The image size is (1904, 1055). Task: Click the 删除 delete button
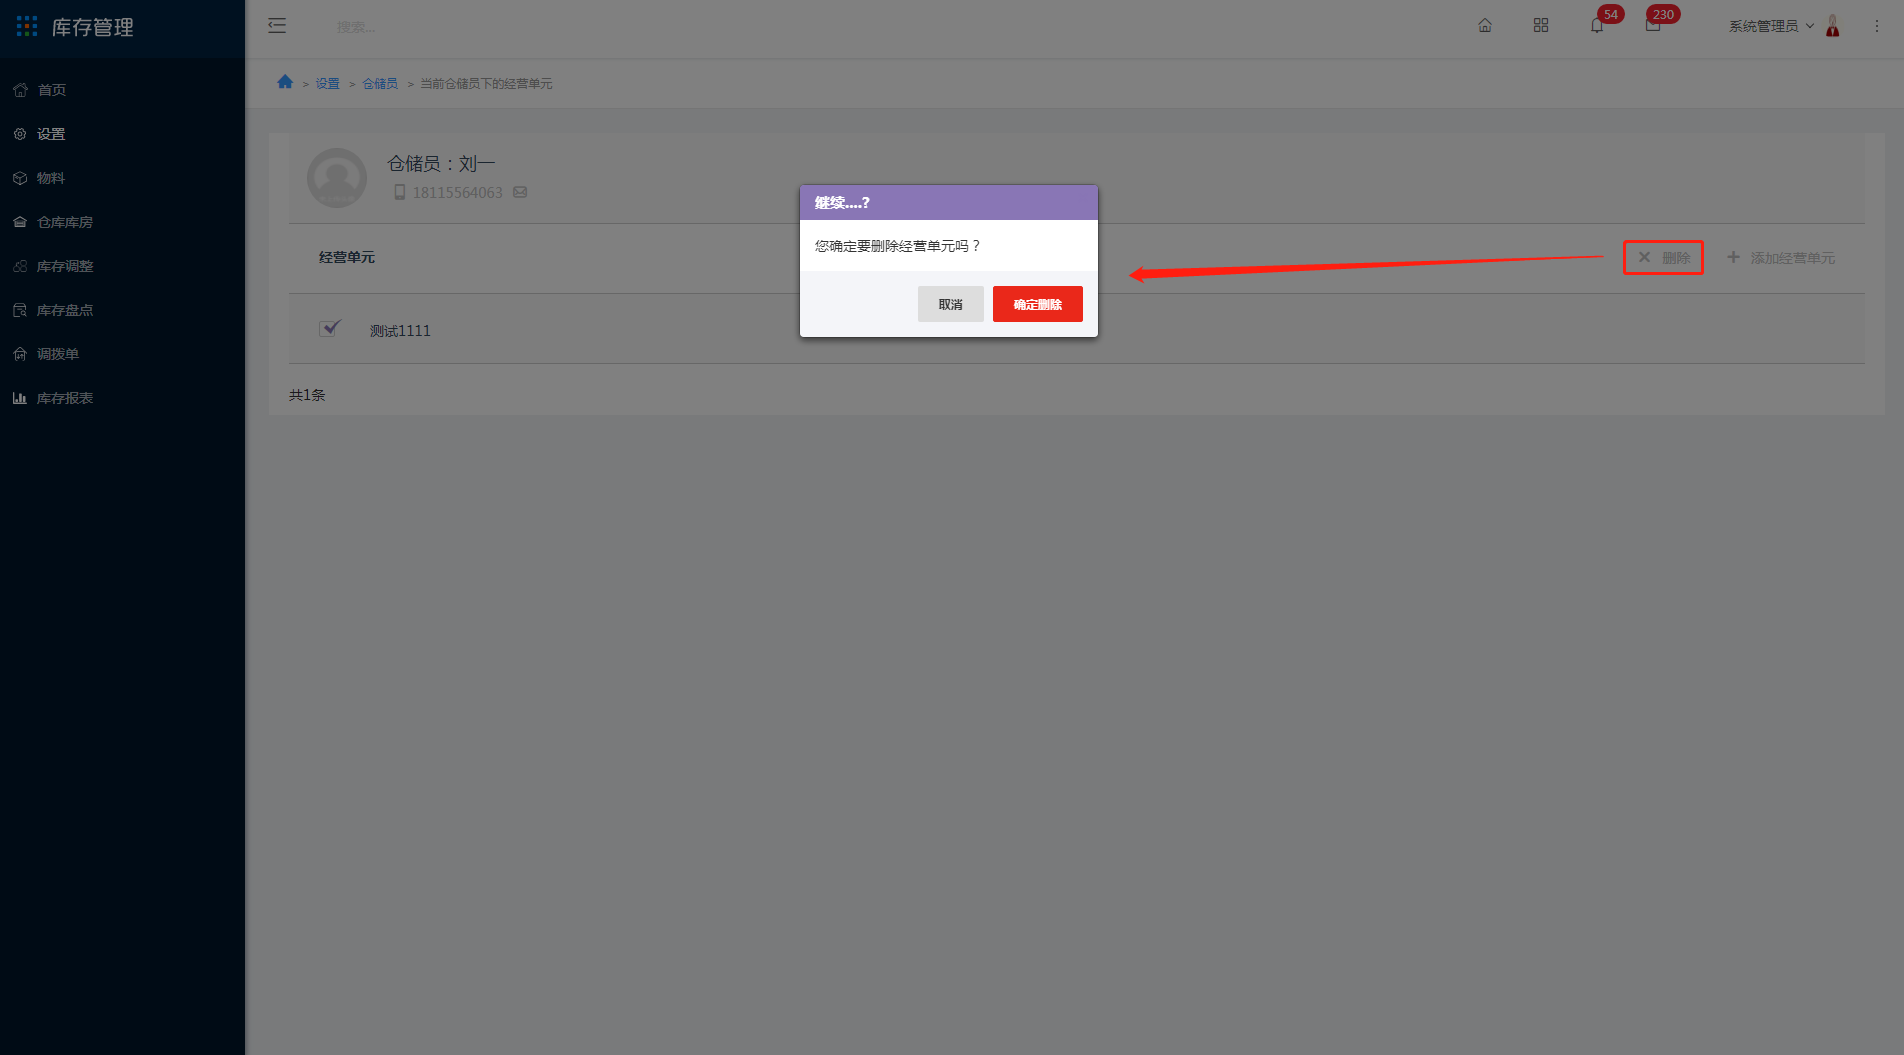1663,257
